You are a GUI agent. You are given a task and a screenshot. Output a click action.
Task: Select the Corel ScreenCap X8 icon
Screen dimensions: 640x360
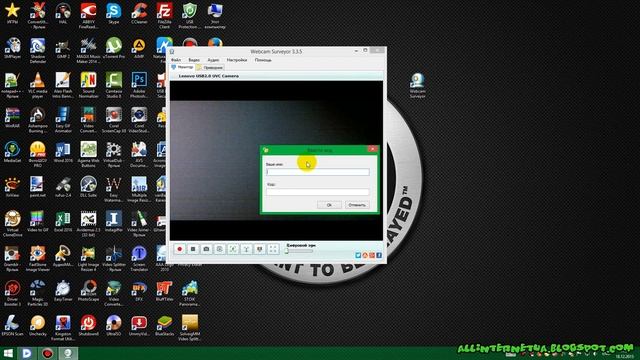point(114,120)
